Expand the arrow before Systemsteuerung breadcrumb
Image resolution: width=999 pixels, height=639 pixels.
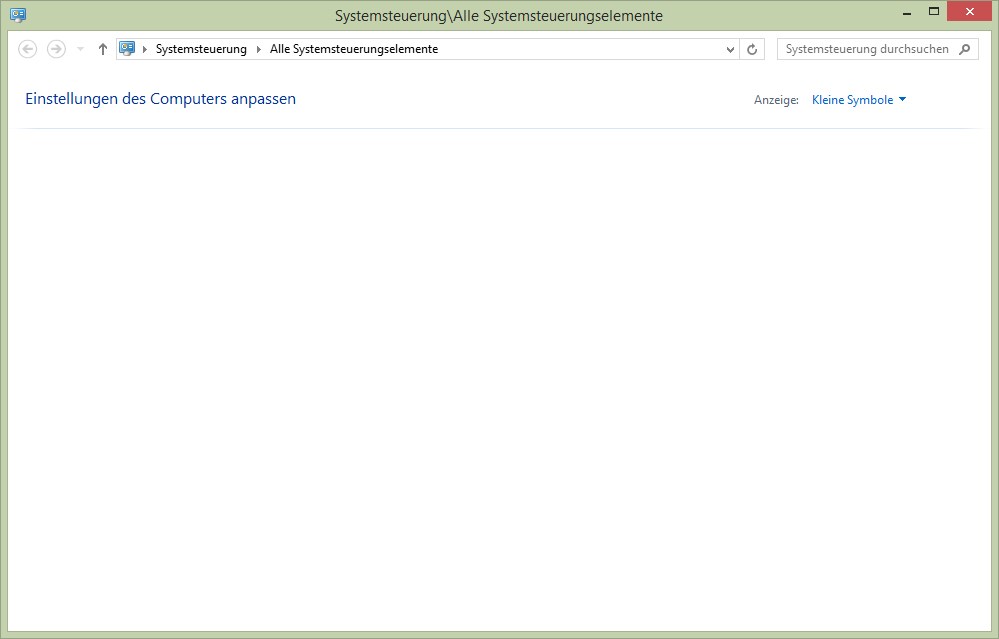tap(145, 49)
